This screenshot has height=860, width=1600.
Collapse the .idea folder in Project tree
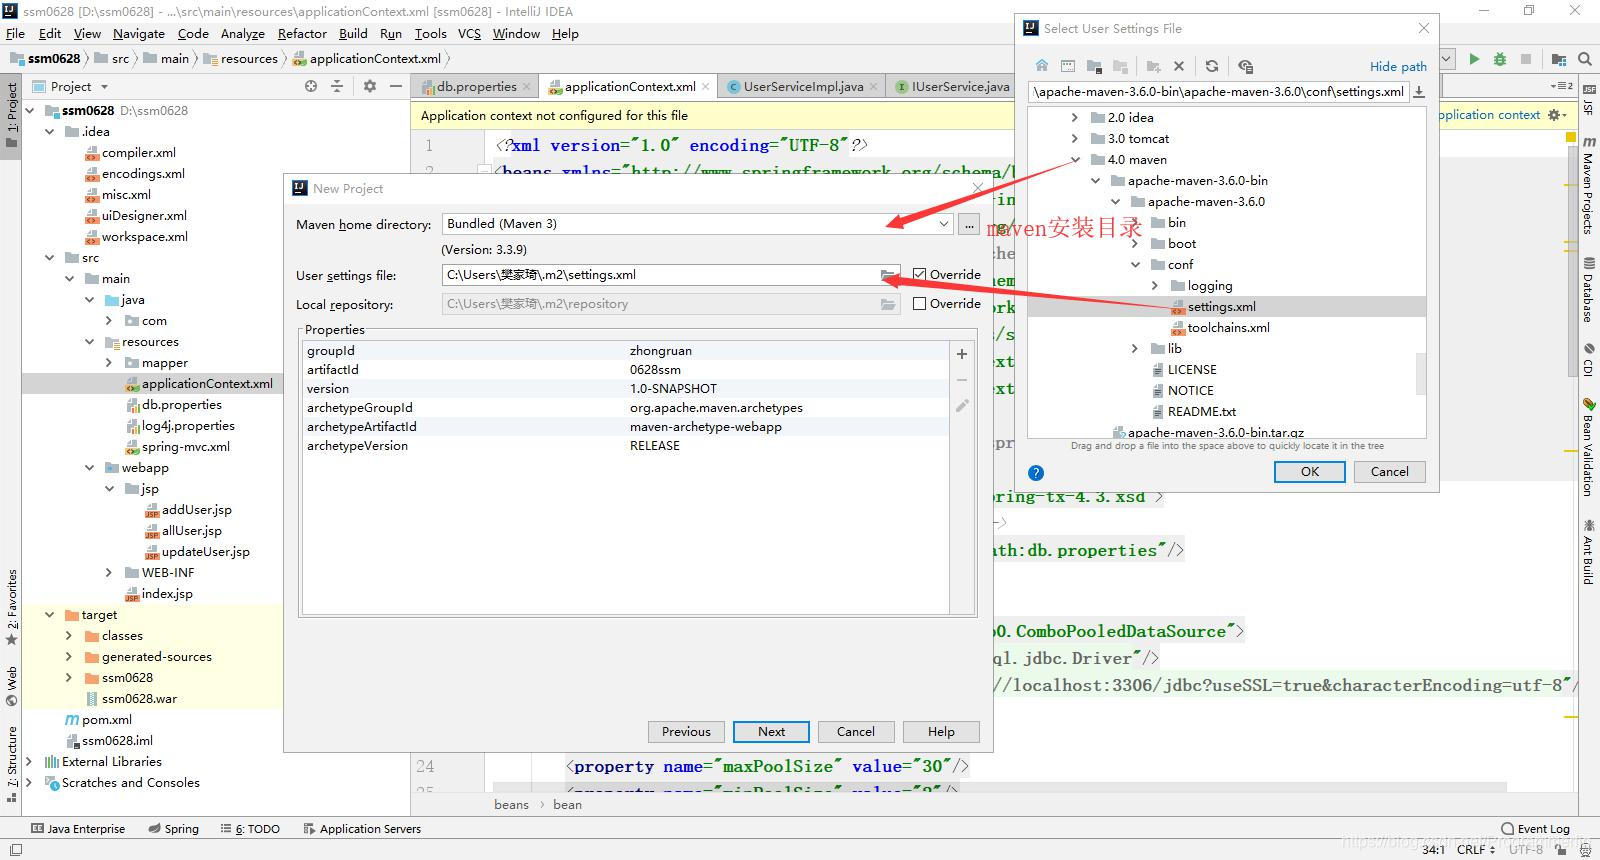pos(49,131)
